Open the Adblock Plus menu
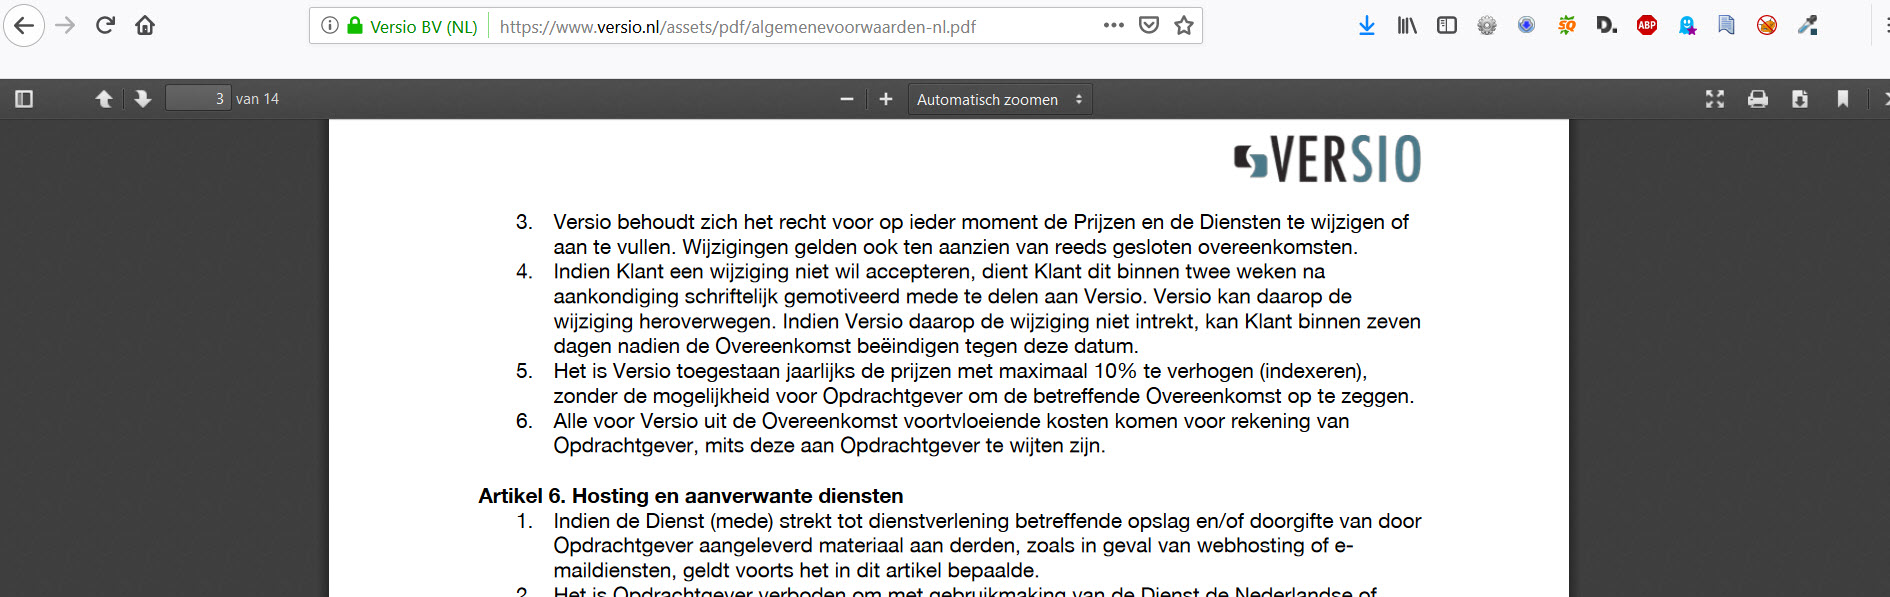1890x597 pixels. [1647, 26]
